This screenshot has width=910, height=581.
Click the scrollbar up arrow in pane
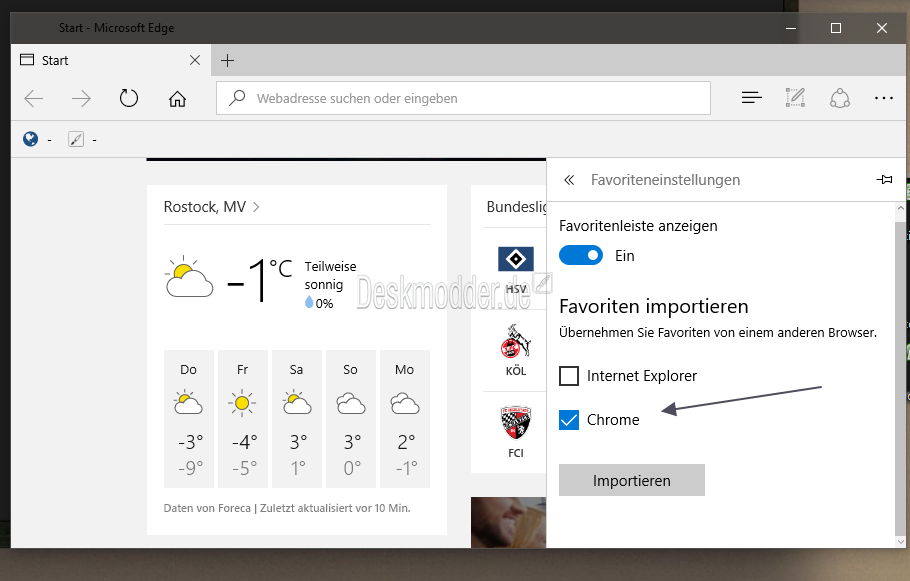click(901, 208)
